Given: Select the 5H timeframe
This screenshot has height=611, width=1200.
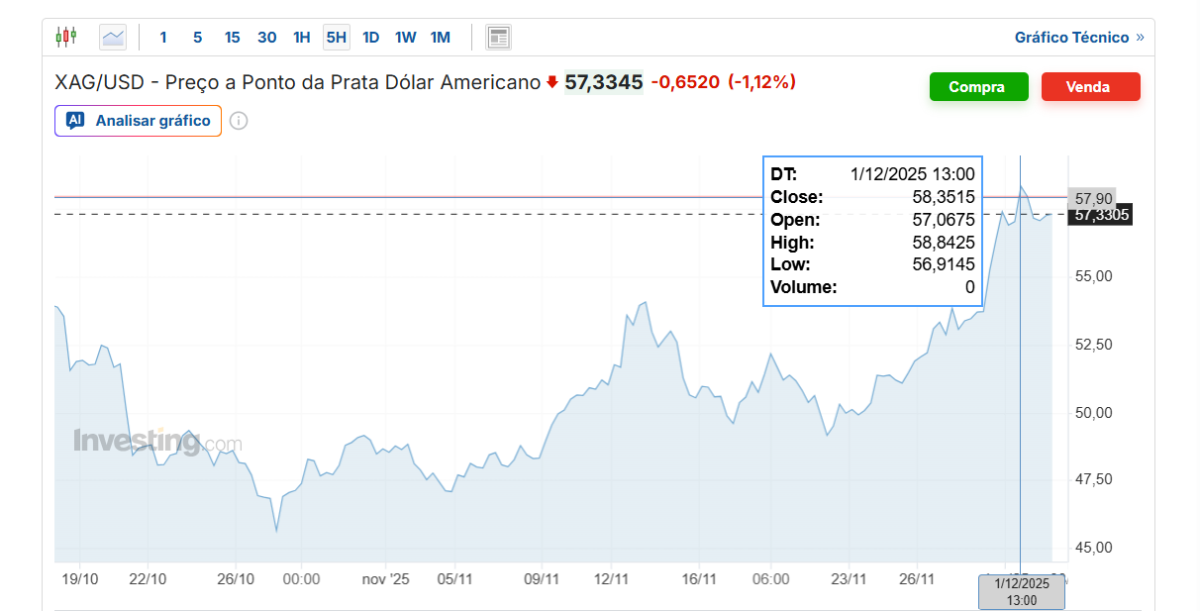Looking at the screenshot, I should 336,38.
